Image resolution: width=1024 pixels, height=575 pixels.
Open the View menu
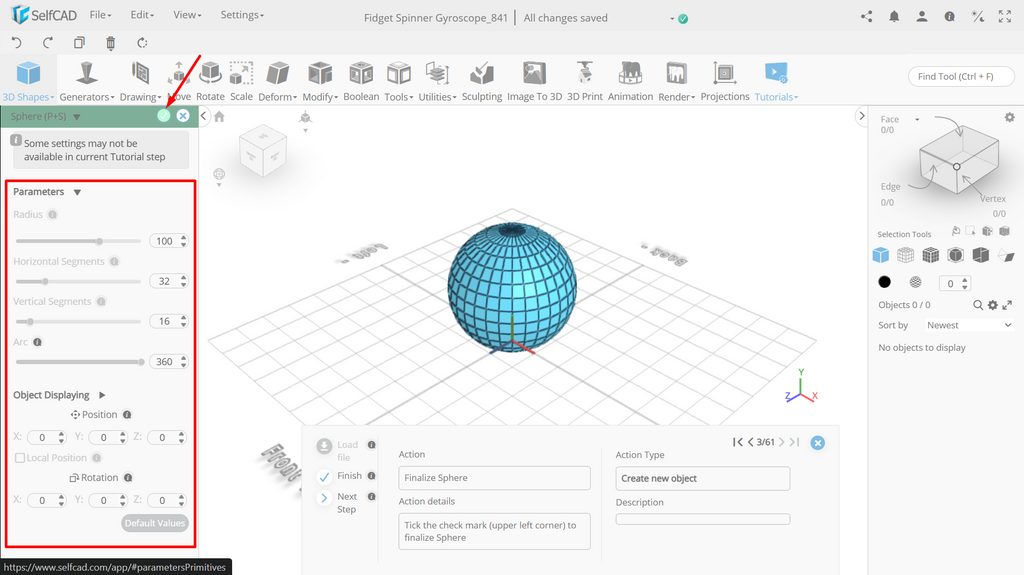(187, 14)
